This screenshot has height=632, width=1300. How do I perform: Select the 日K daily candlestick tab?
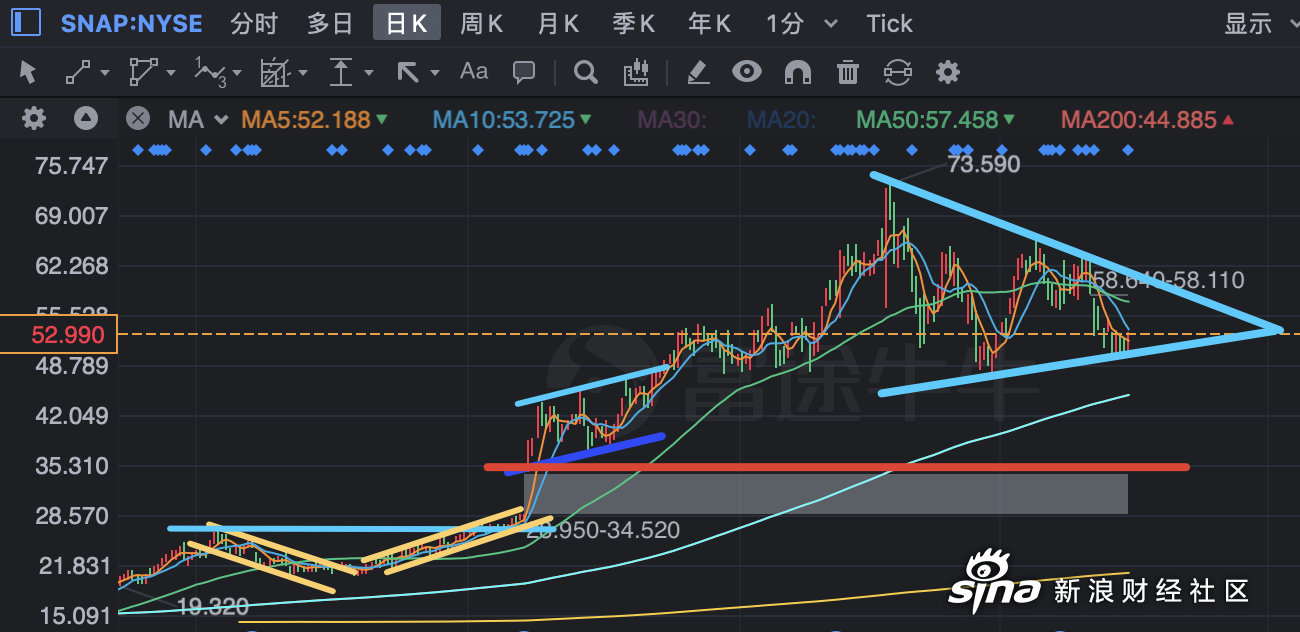(407, 23)
